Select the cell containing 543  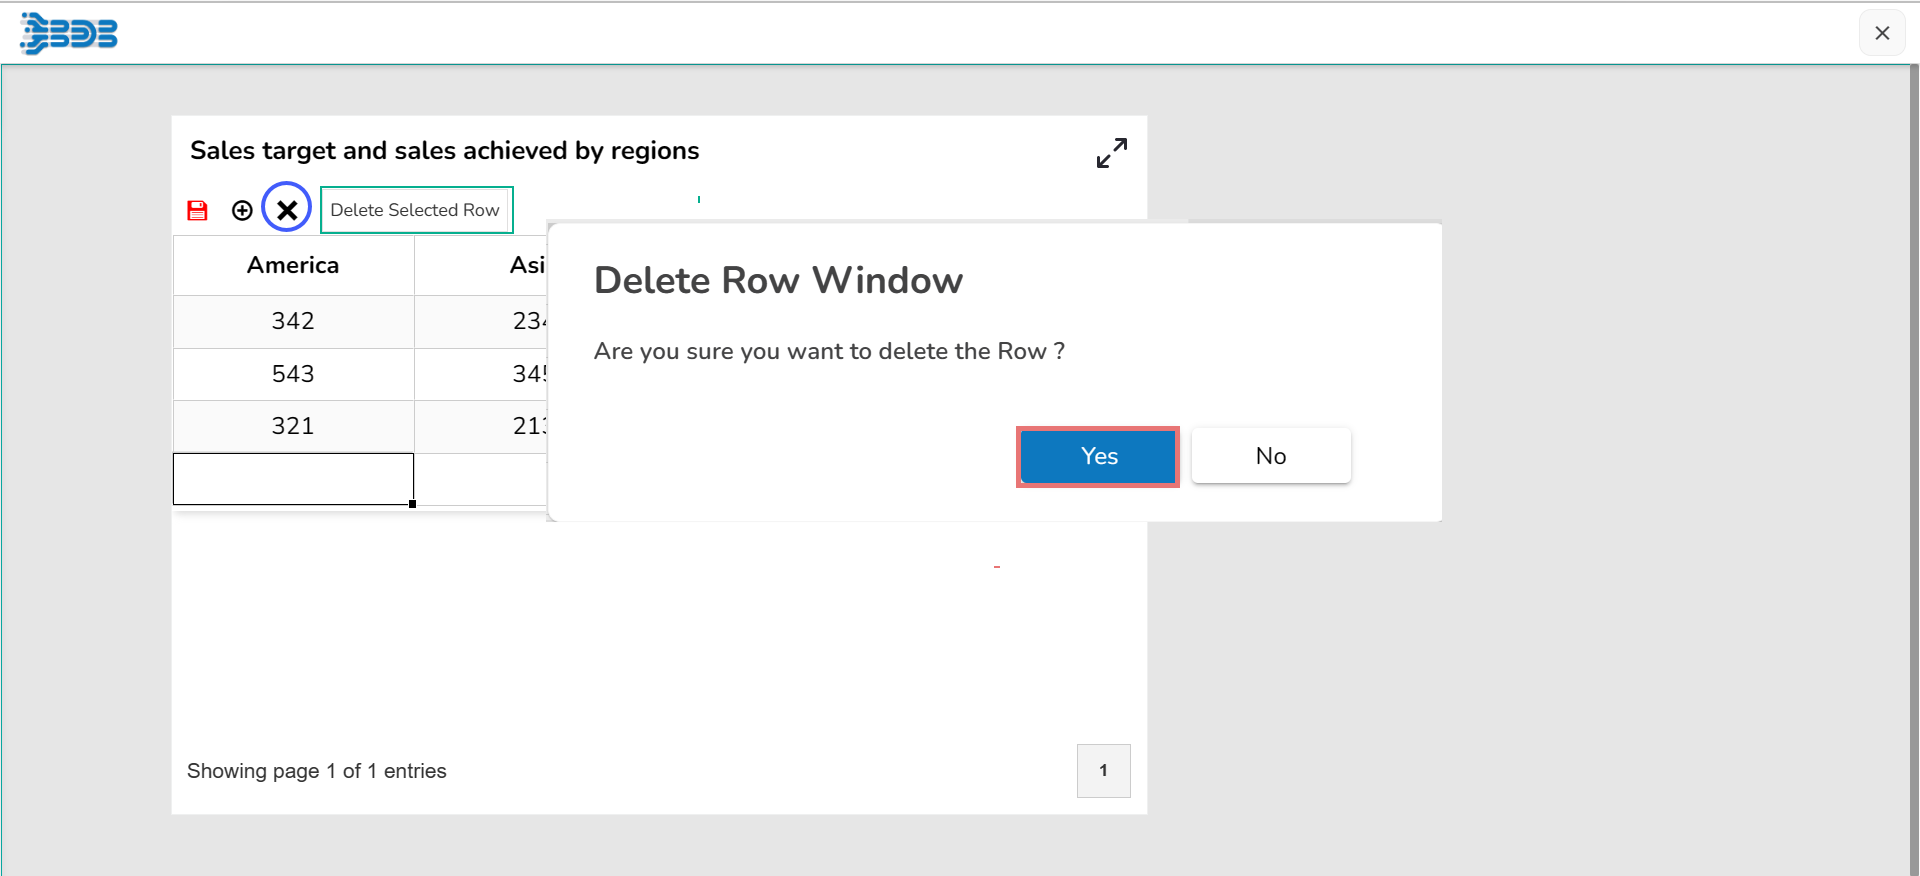point(293,374)
